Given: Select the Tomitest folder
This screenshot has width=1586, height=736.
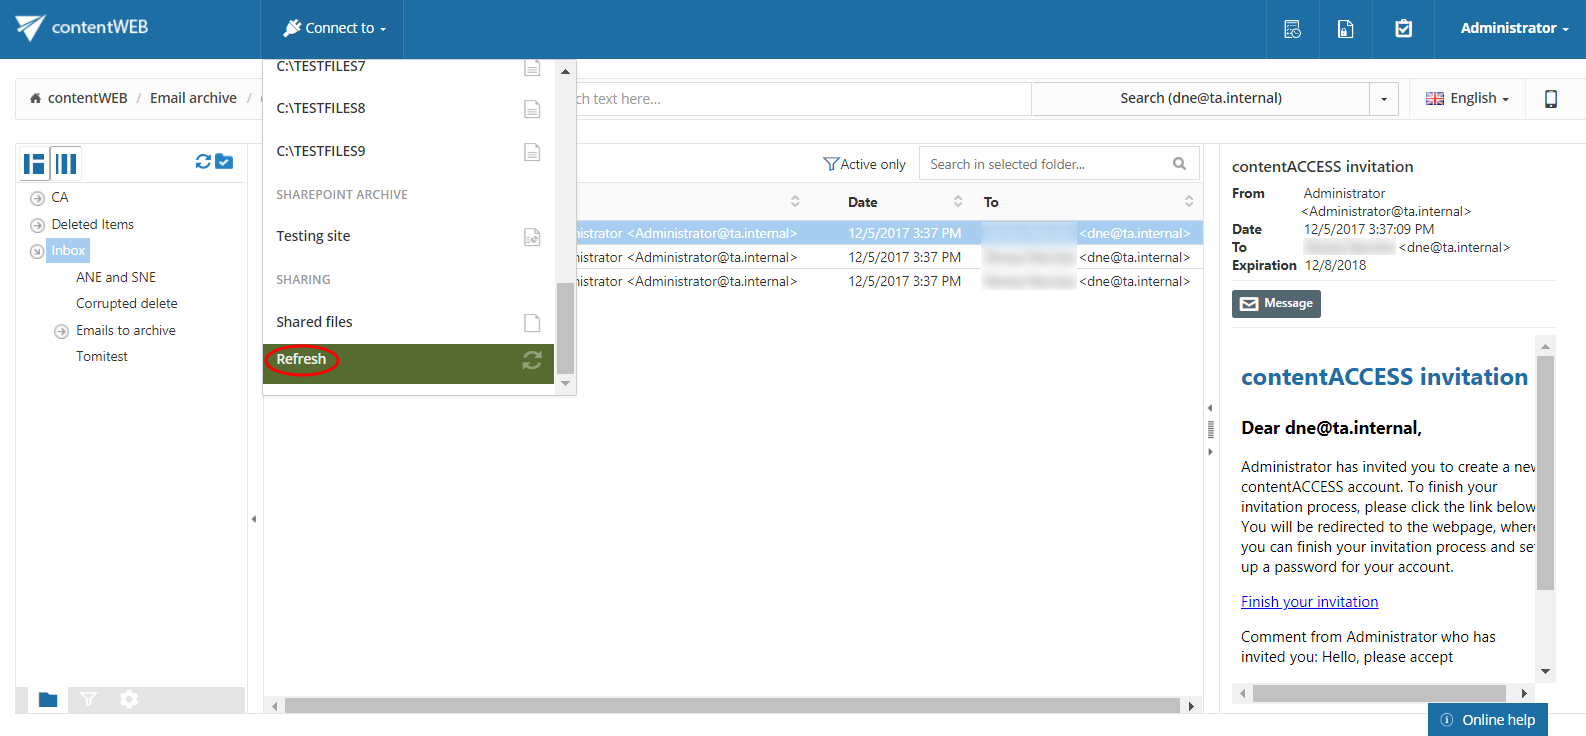Looking at the screenshot, I should point(102,356).
